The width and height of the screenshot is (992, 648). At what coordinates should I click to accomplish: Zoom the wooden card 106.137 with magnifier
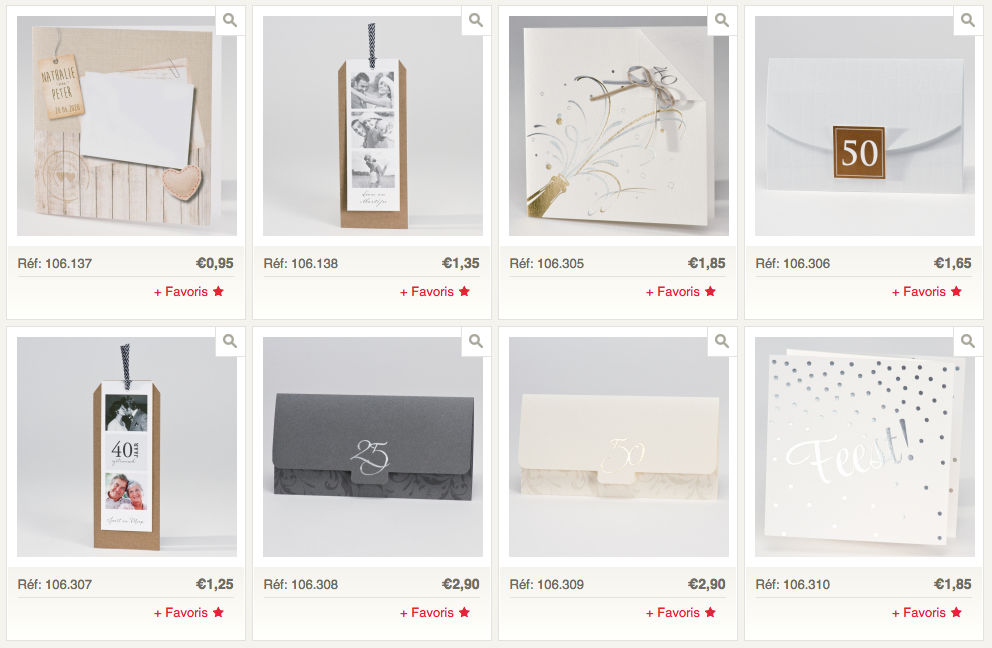pyautogui.click(x=230, y=20)
